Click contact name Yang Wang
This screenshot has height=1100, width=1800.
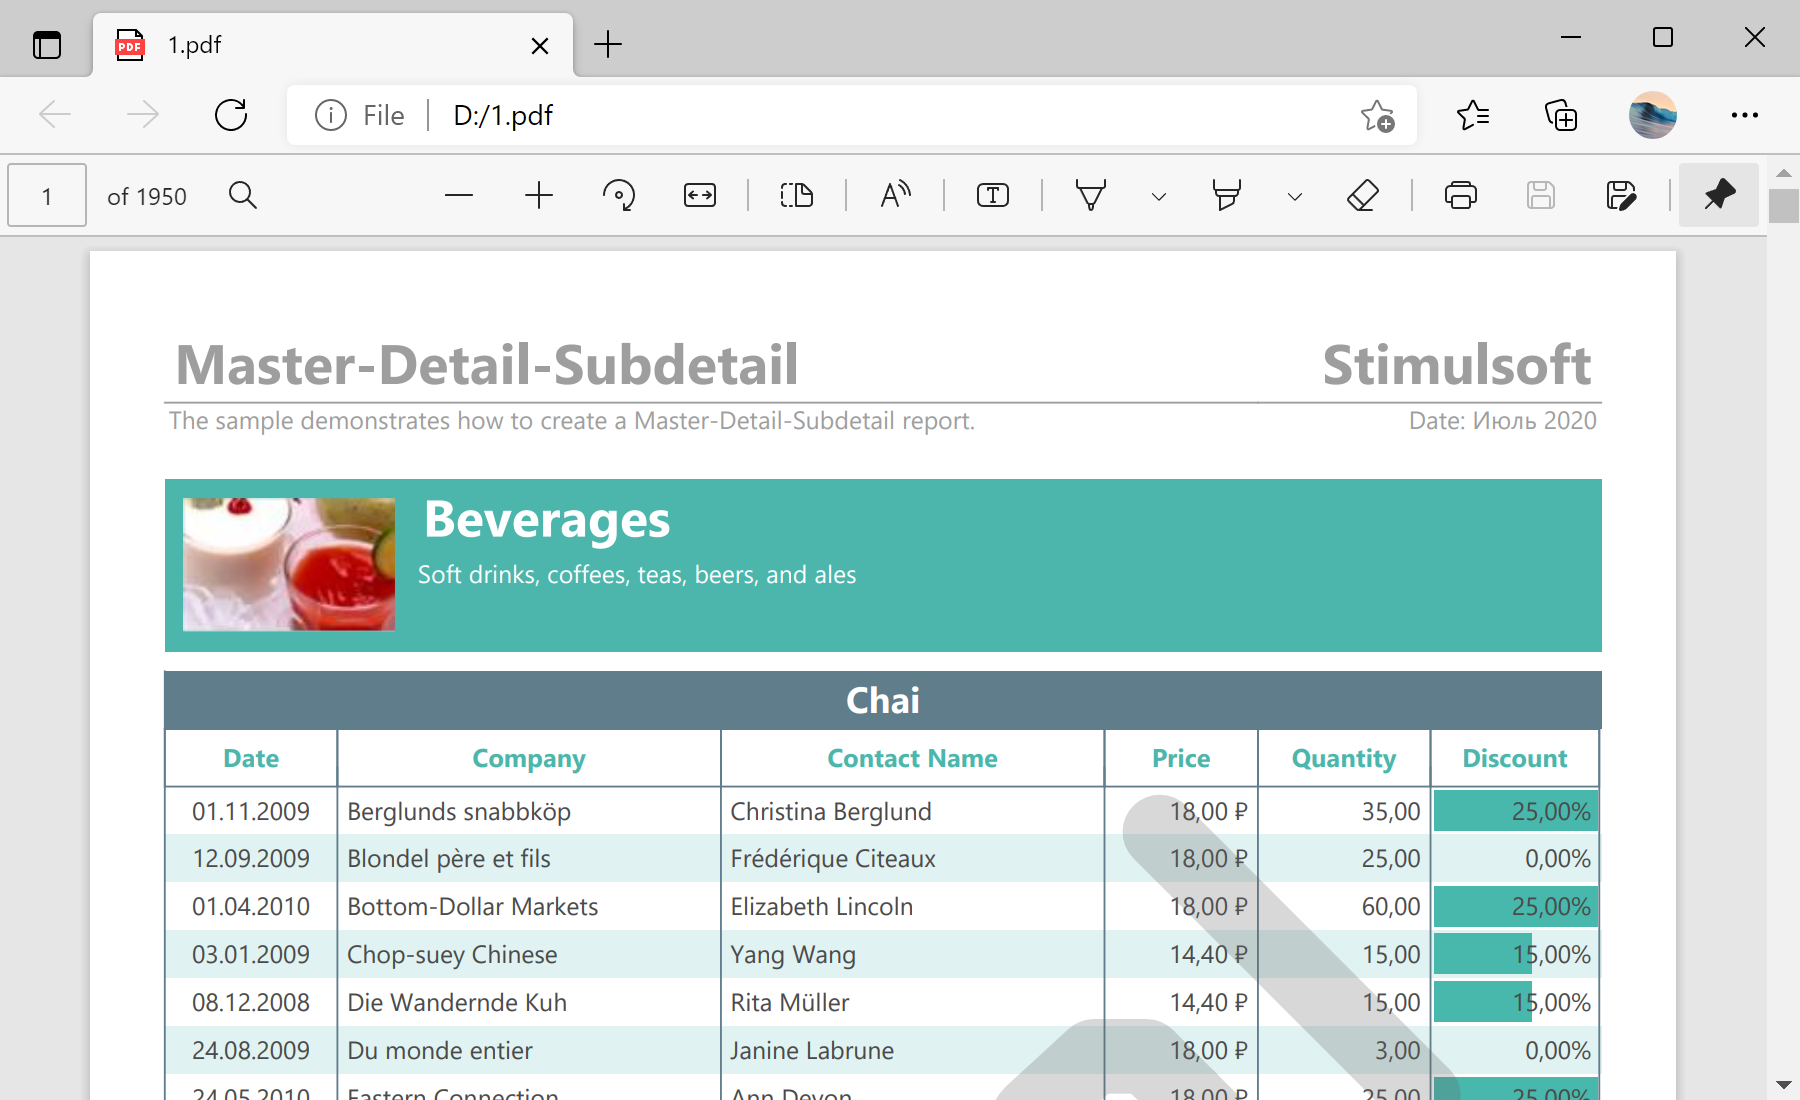pyautogui.click(x=793, y=955)
